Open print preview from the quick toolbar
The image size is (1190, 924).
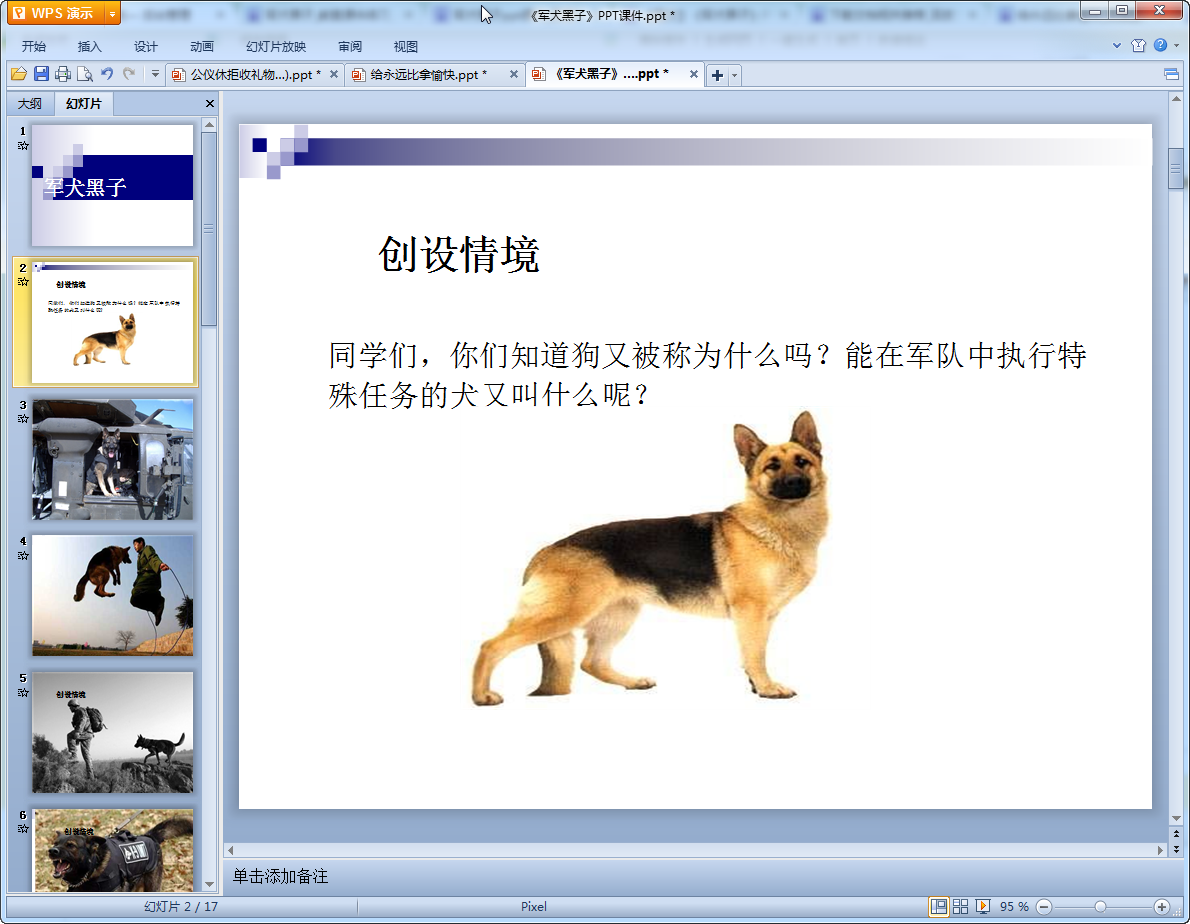click(x=85, y=74)
